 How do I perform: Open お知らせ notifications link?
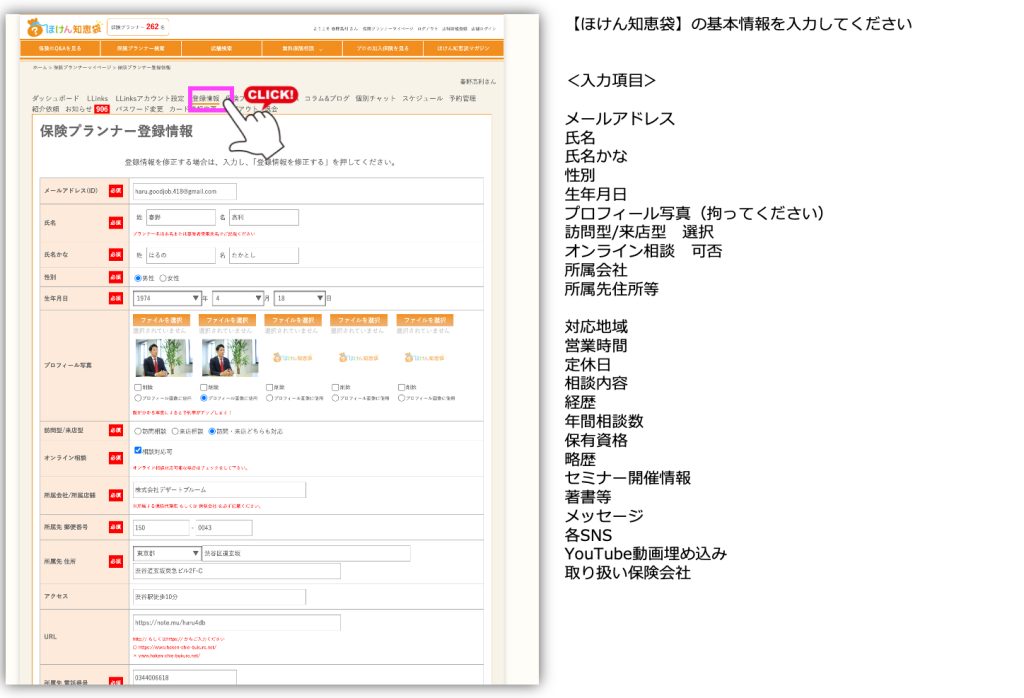click(x=78, y=109)
